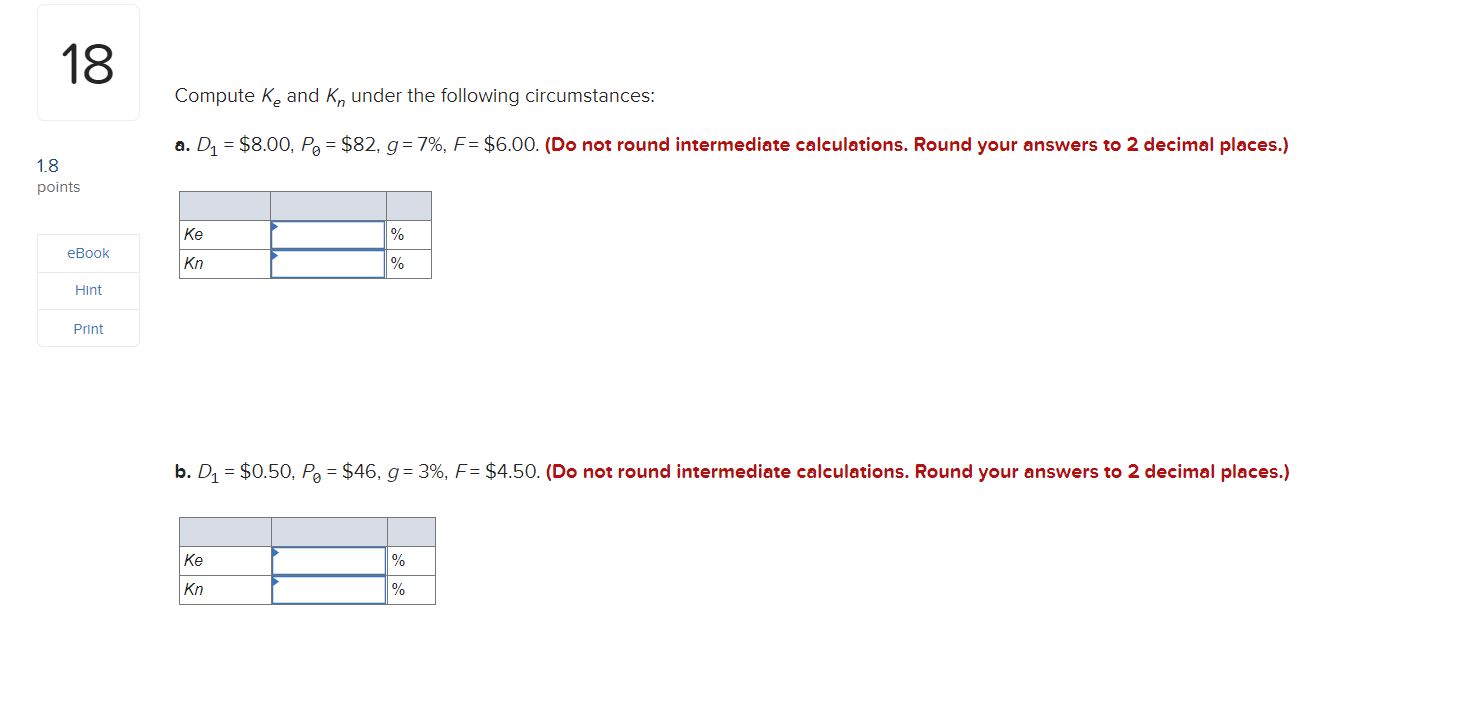Image resolution: width=1466 pixels, height=705 pixels.
Task: Click the blue marker beside Kn input in part b
Action: pos(276,583)
